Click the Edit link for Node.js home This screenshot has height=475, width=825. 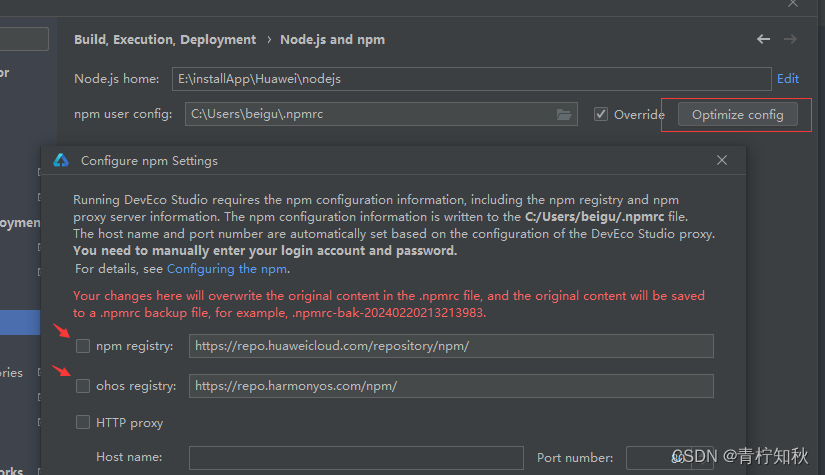[788, 78]
